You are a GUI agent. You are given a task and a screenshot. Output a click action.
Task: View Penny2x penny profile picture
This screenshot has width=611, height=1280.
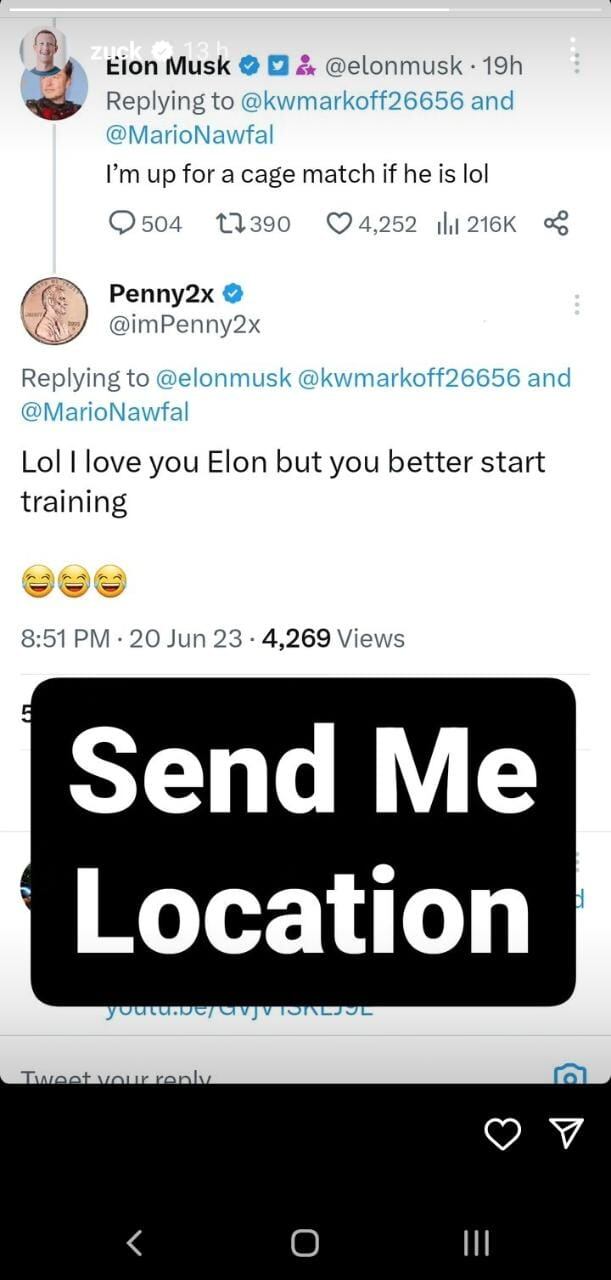click(55, 311)
